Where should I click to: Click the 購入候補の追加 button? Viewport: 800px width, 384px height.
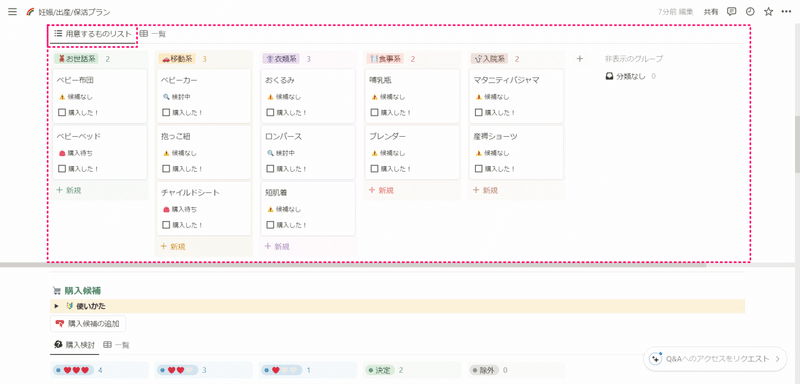point(88,323)
